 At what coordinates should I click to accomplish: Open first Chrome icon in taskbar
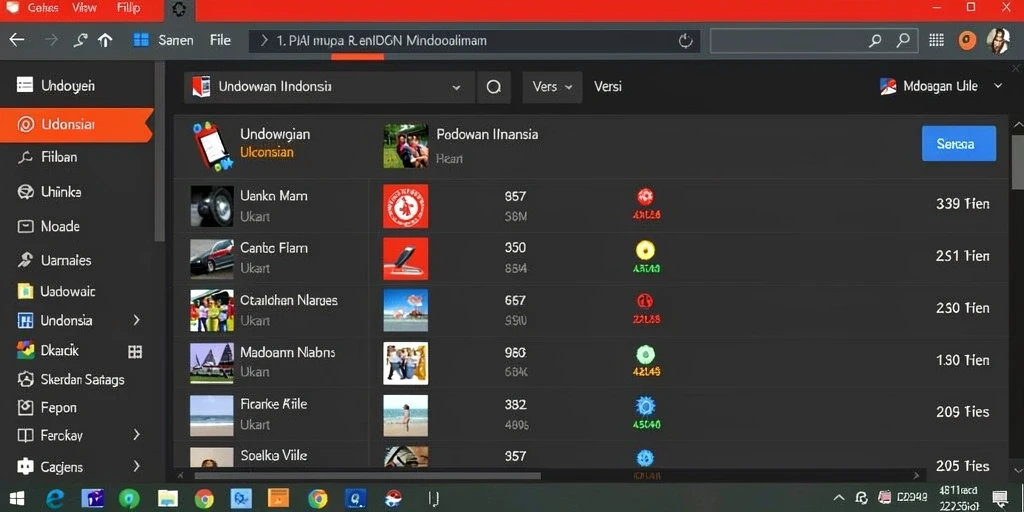204,499
